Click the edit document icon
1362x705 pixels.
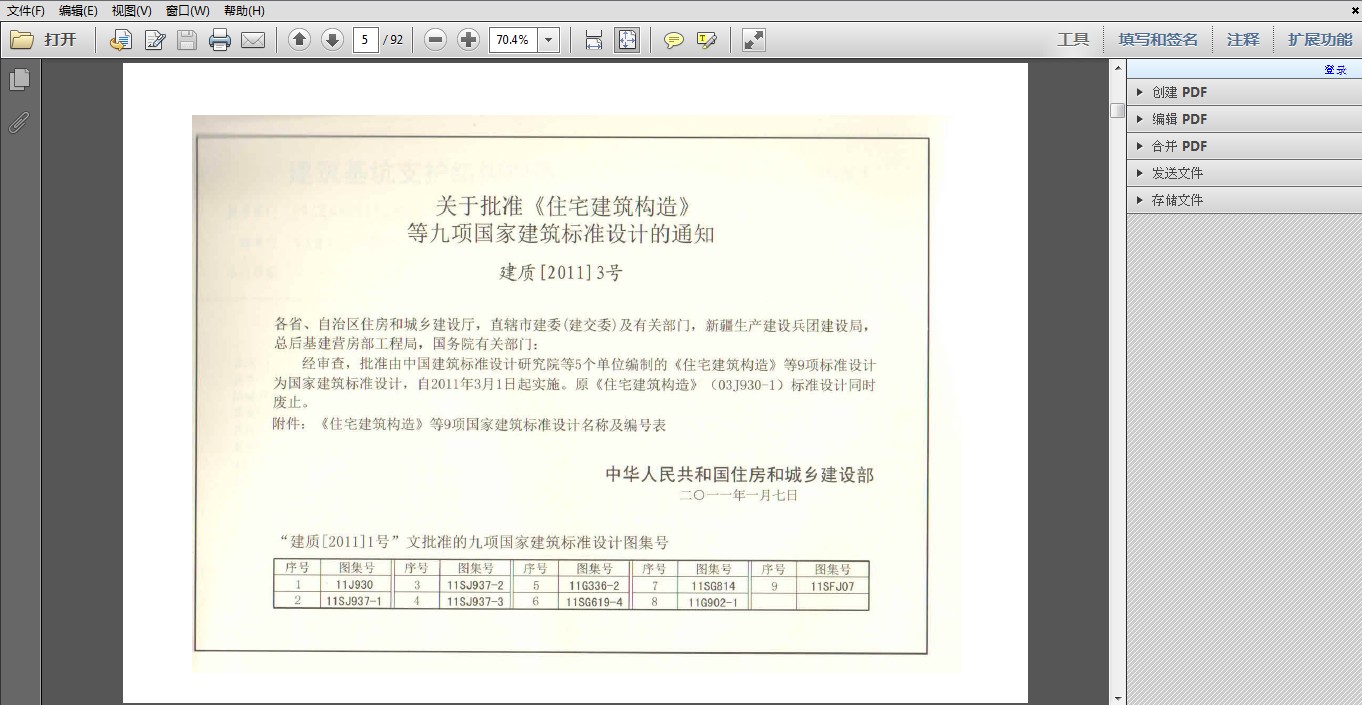(x=155, y=40)
